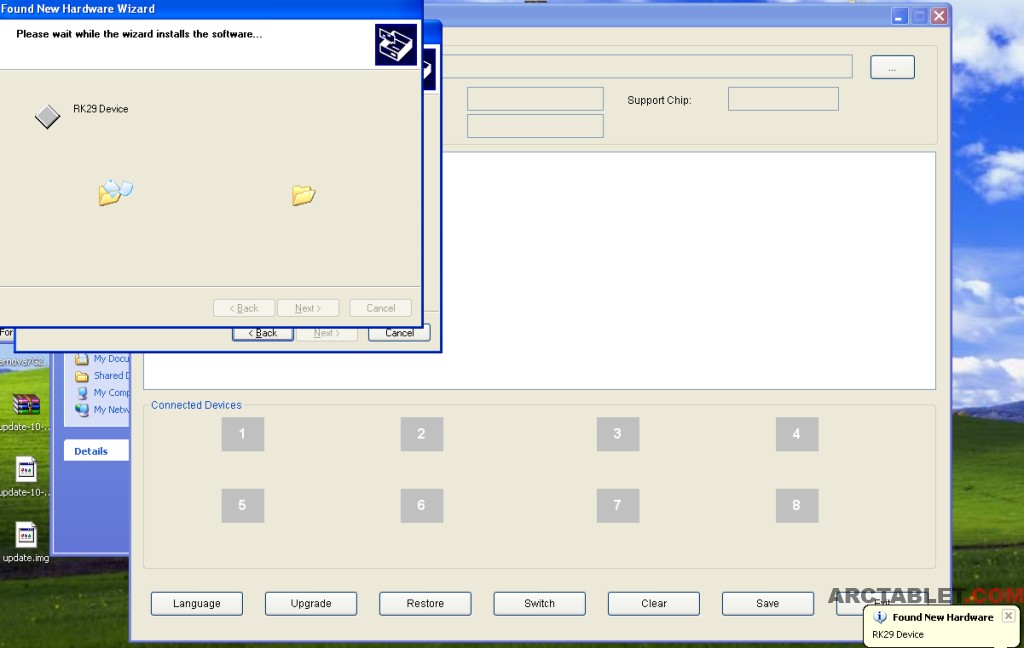Select connected device slot 3
The image size is (1024, 648).
(618, 434)
